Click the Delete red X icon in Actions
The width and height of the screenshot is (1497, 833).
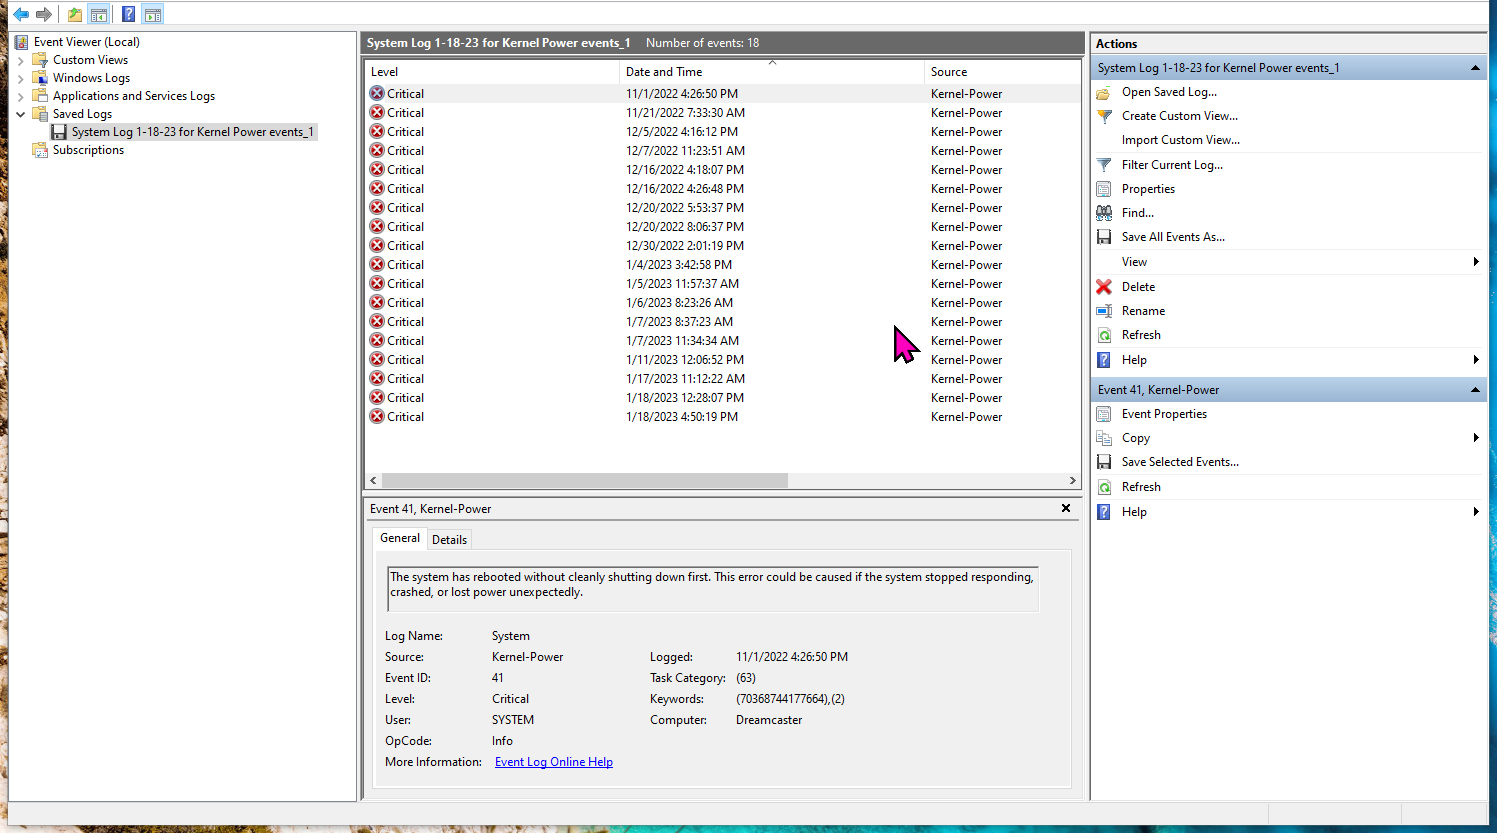click(x=1104, y=287)
